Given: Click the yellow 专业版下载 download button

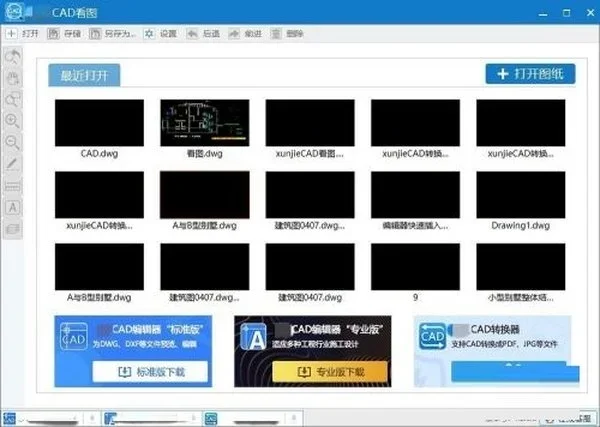Looking at the screenshot, I should click(x=330, y=372).
